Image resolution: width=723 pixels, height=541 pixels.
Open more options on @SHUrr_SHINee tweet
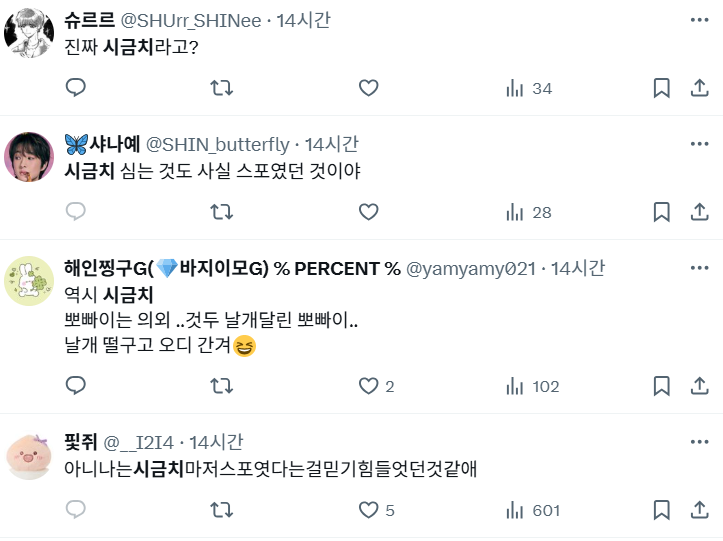pyautogui.click(x=698, y=19)
